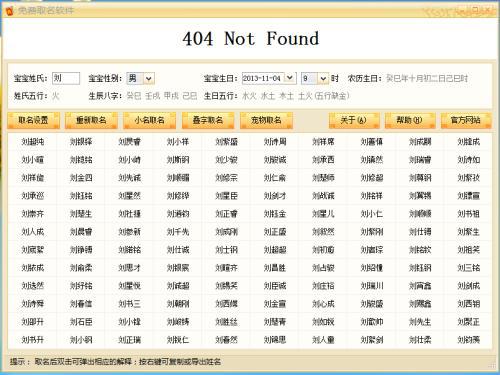500x375 pixels.
Task: Select the name 刘先生
Action: [x=420, y=322]
